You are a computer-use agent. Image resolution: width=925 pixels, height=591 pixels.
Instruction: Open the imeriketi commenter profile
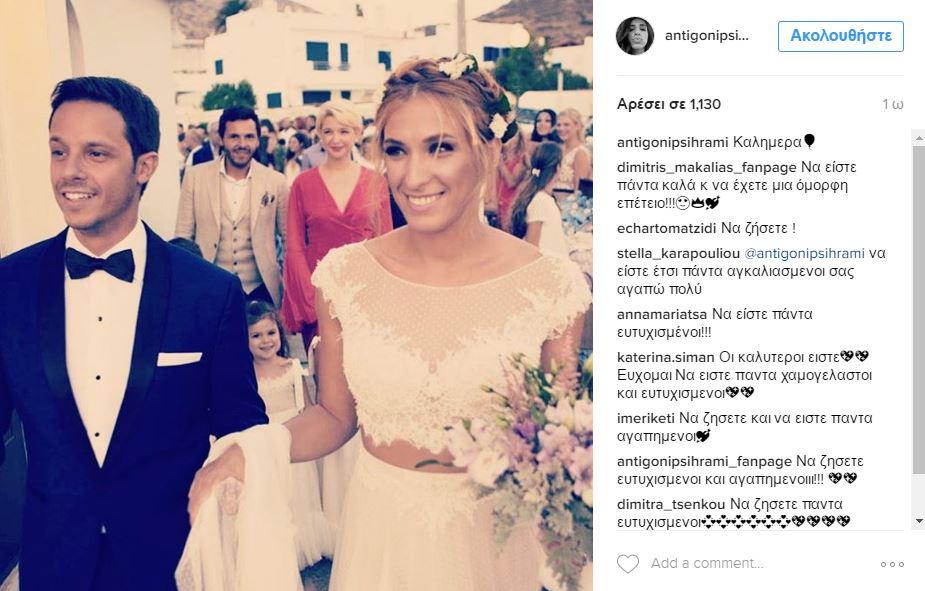[x=646, y=419]
